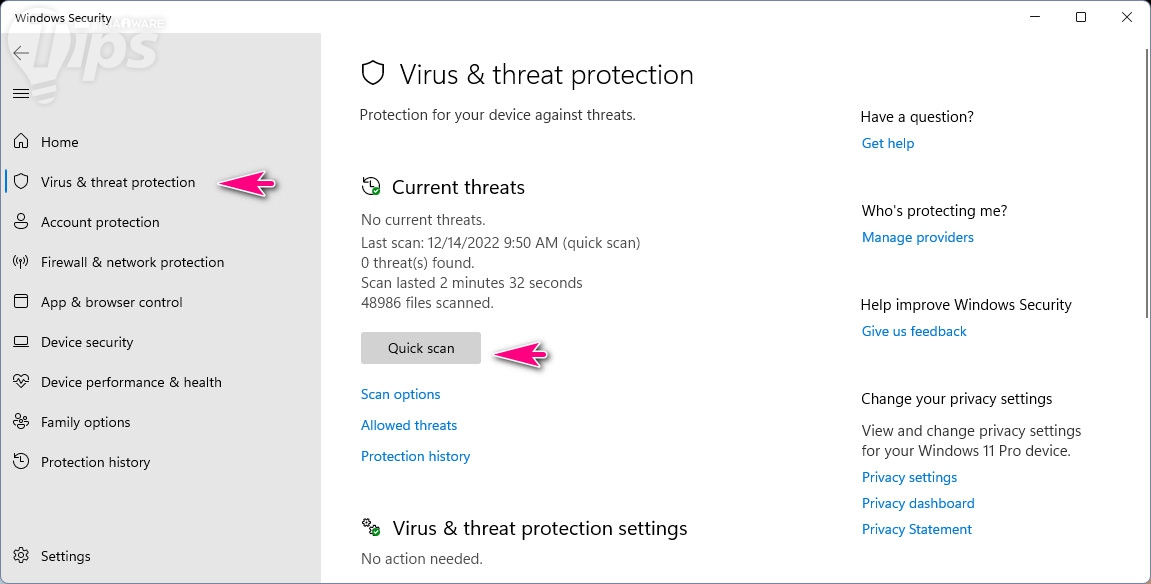Click the back arrow icon
This screenshot has height=584, width=1151.
tap(21, 53)
